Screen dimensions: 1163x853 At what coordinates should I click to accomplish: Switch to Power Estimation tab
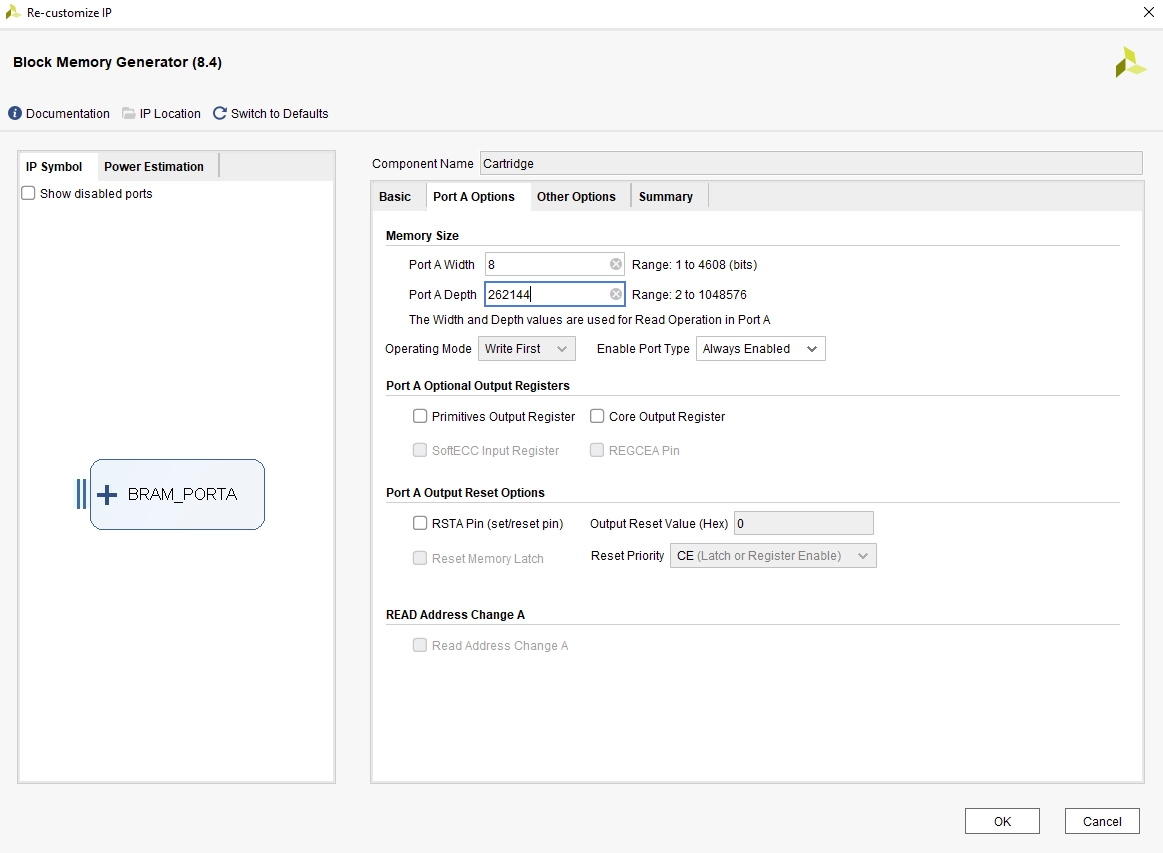click(x=154, y=167)
